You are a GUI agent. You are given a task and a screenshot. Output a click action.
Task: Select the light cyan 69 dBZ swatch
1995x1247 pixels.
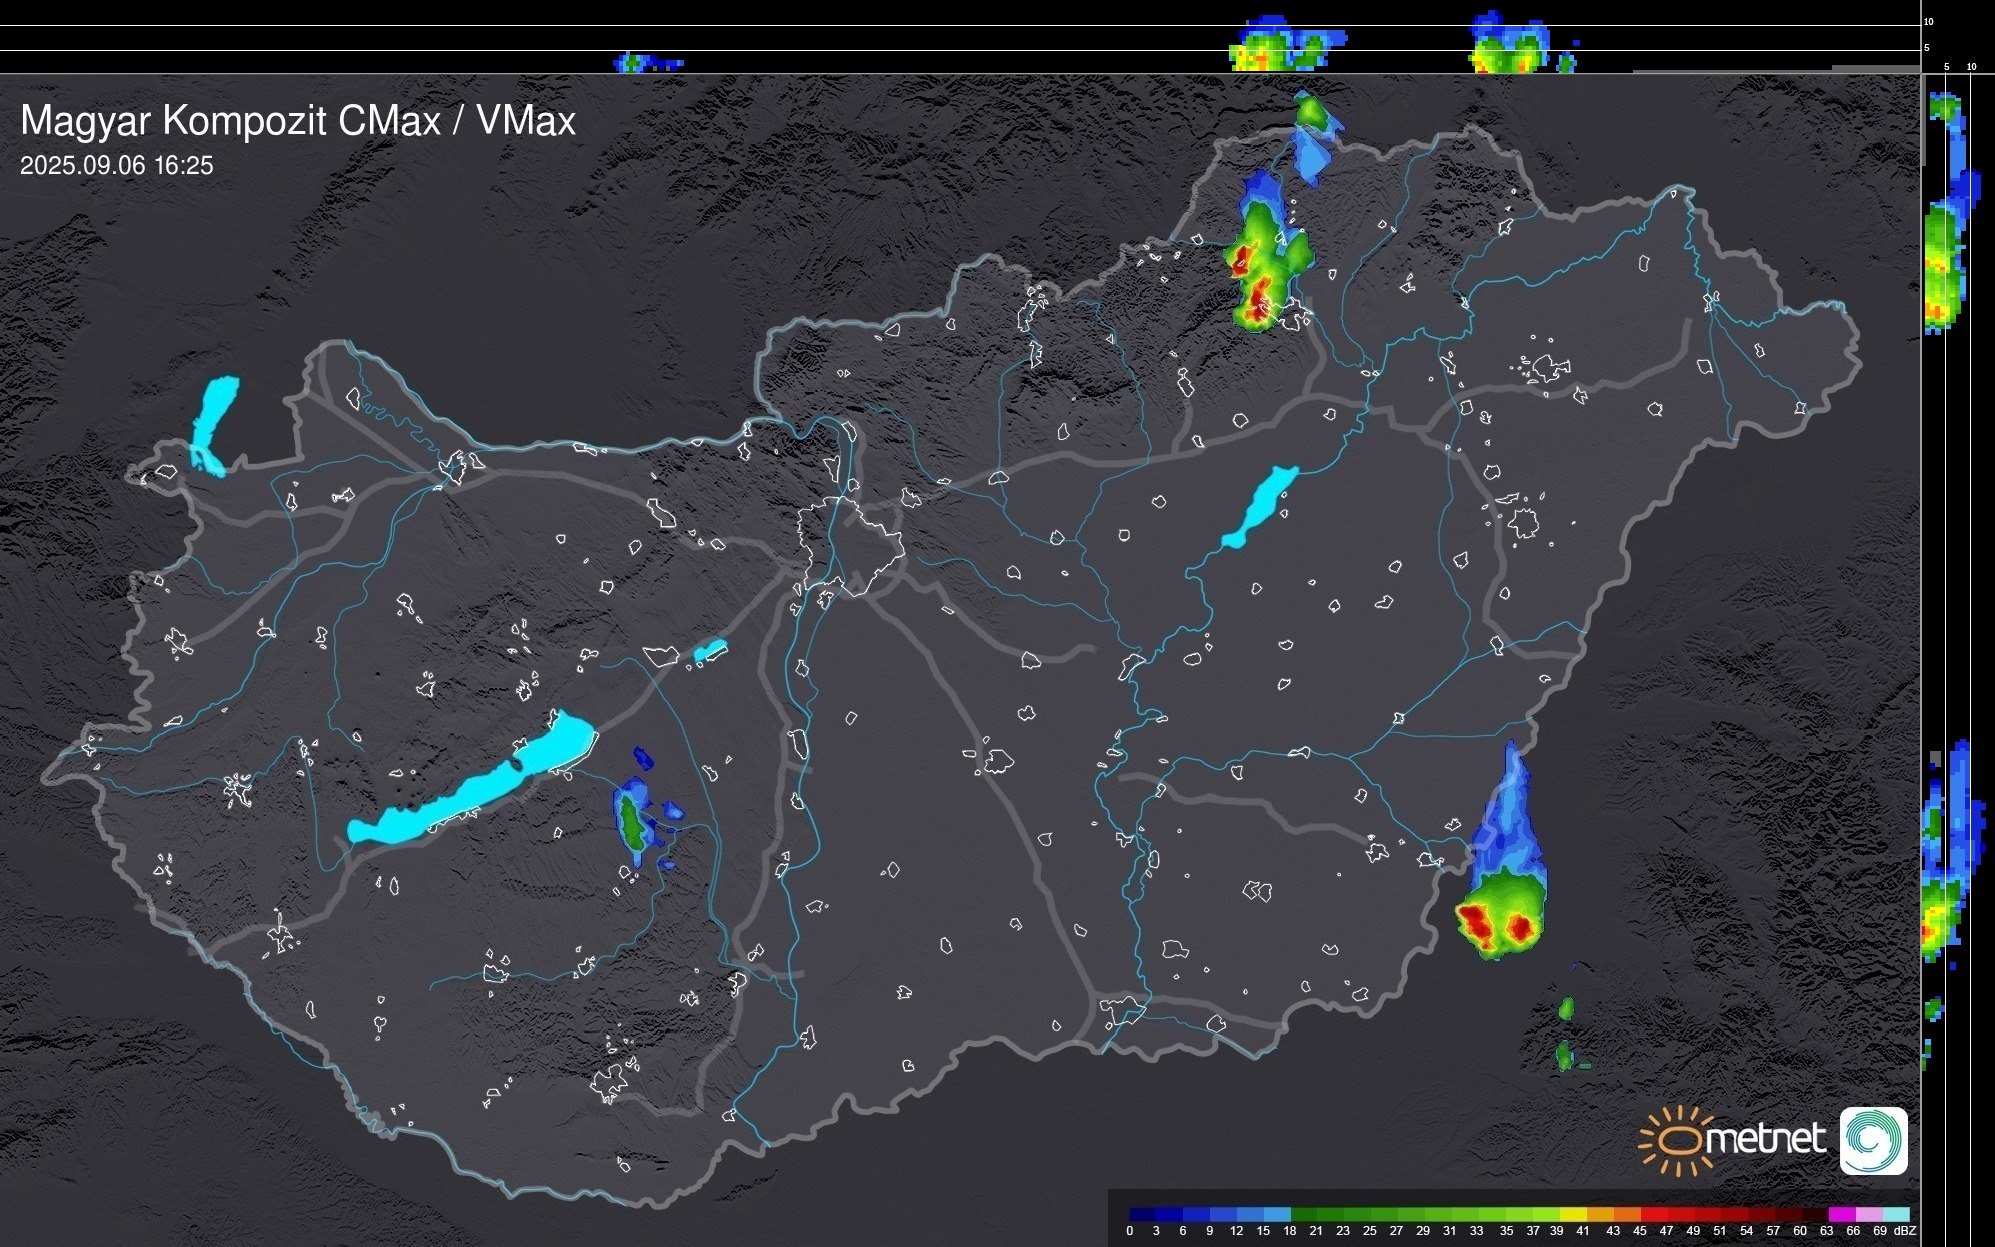[1895, 1214]
